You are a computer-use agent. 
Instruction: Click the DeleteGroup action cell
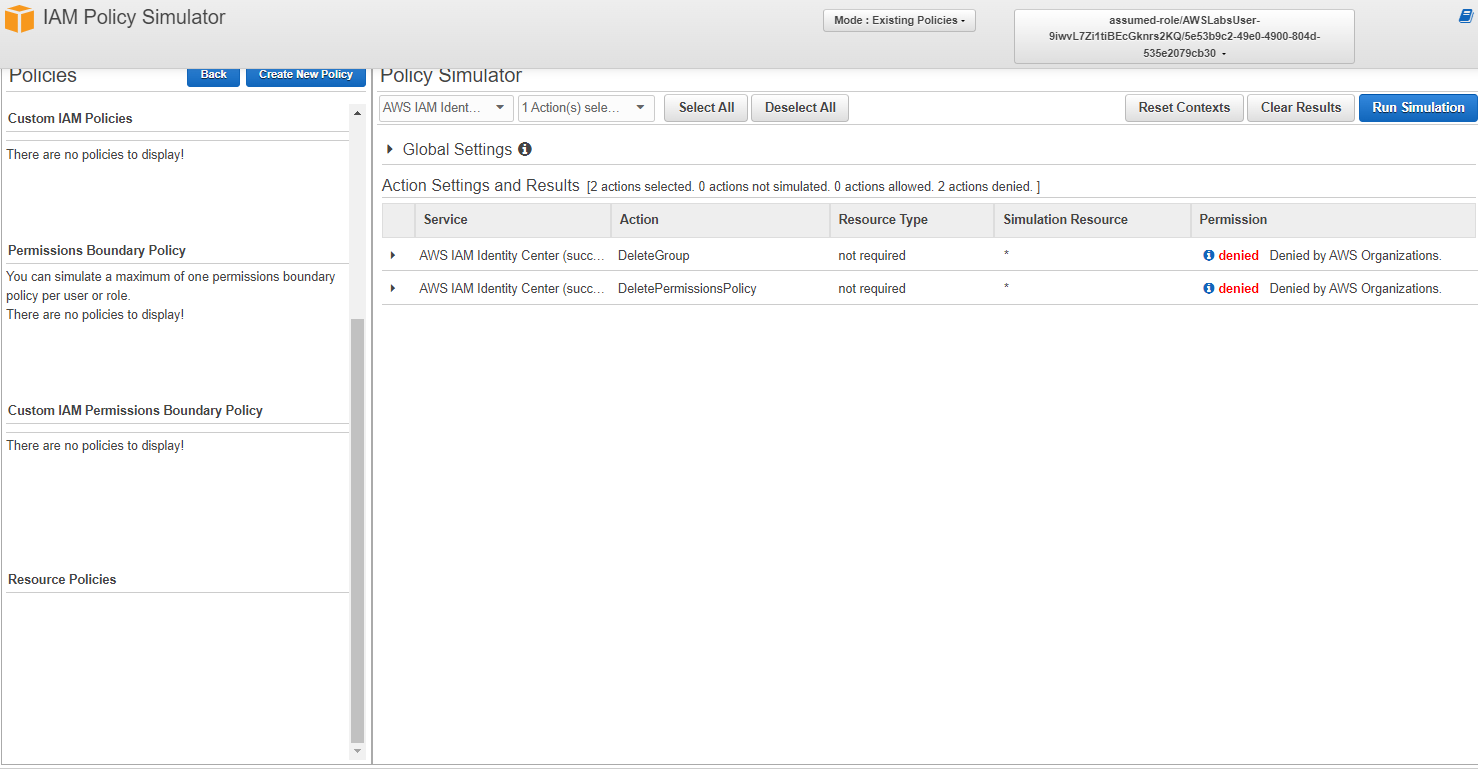click(654, 256)
